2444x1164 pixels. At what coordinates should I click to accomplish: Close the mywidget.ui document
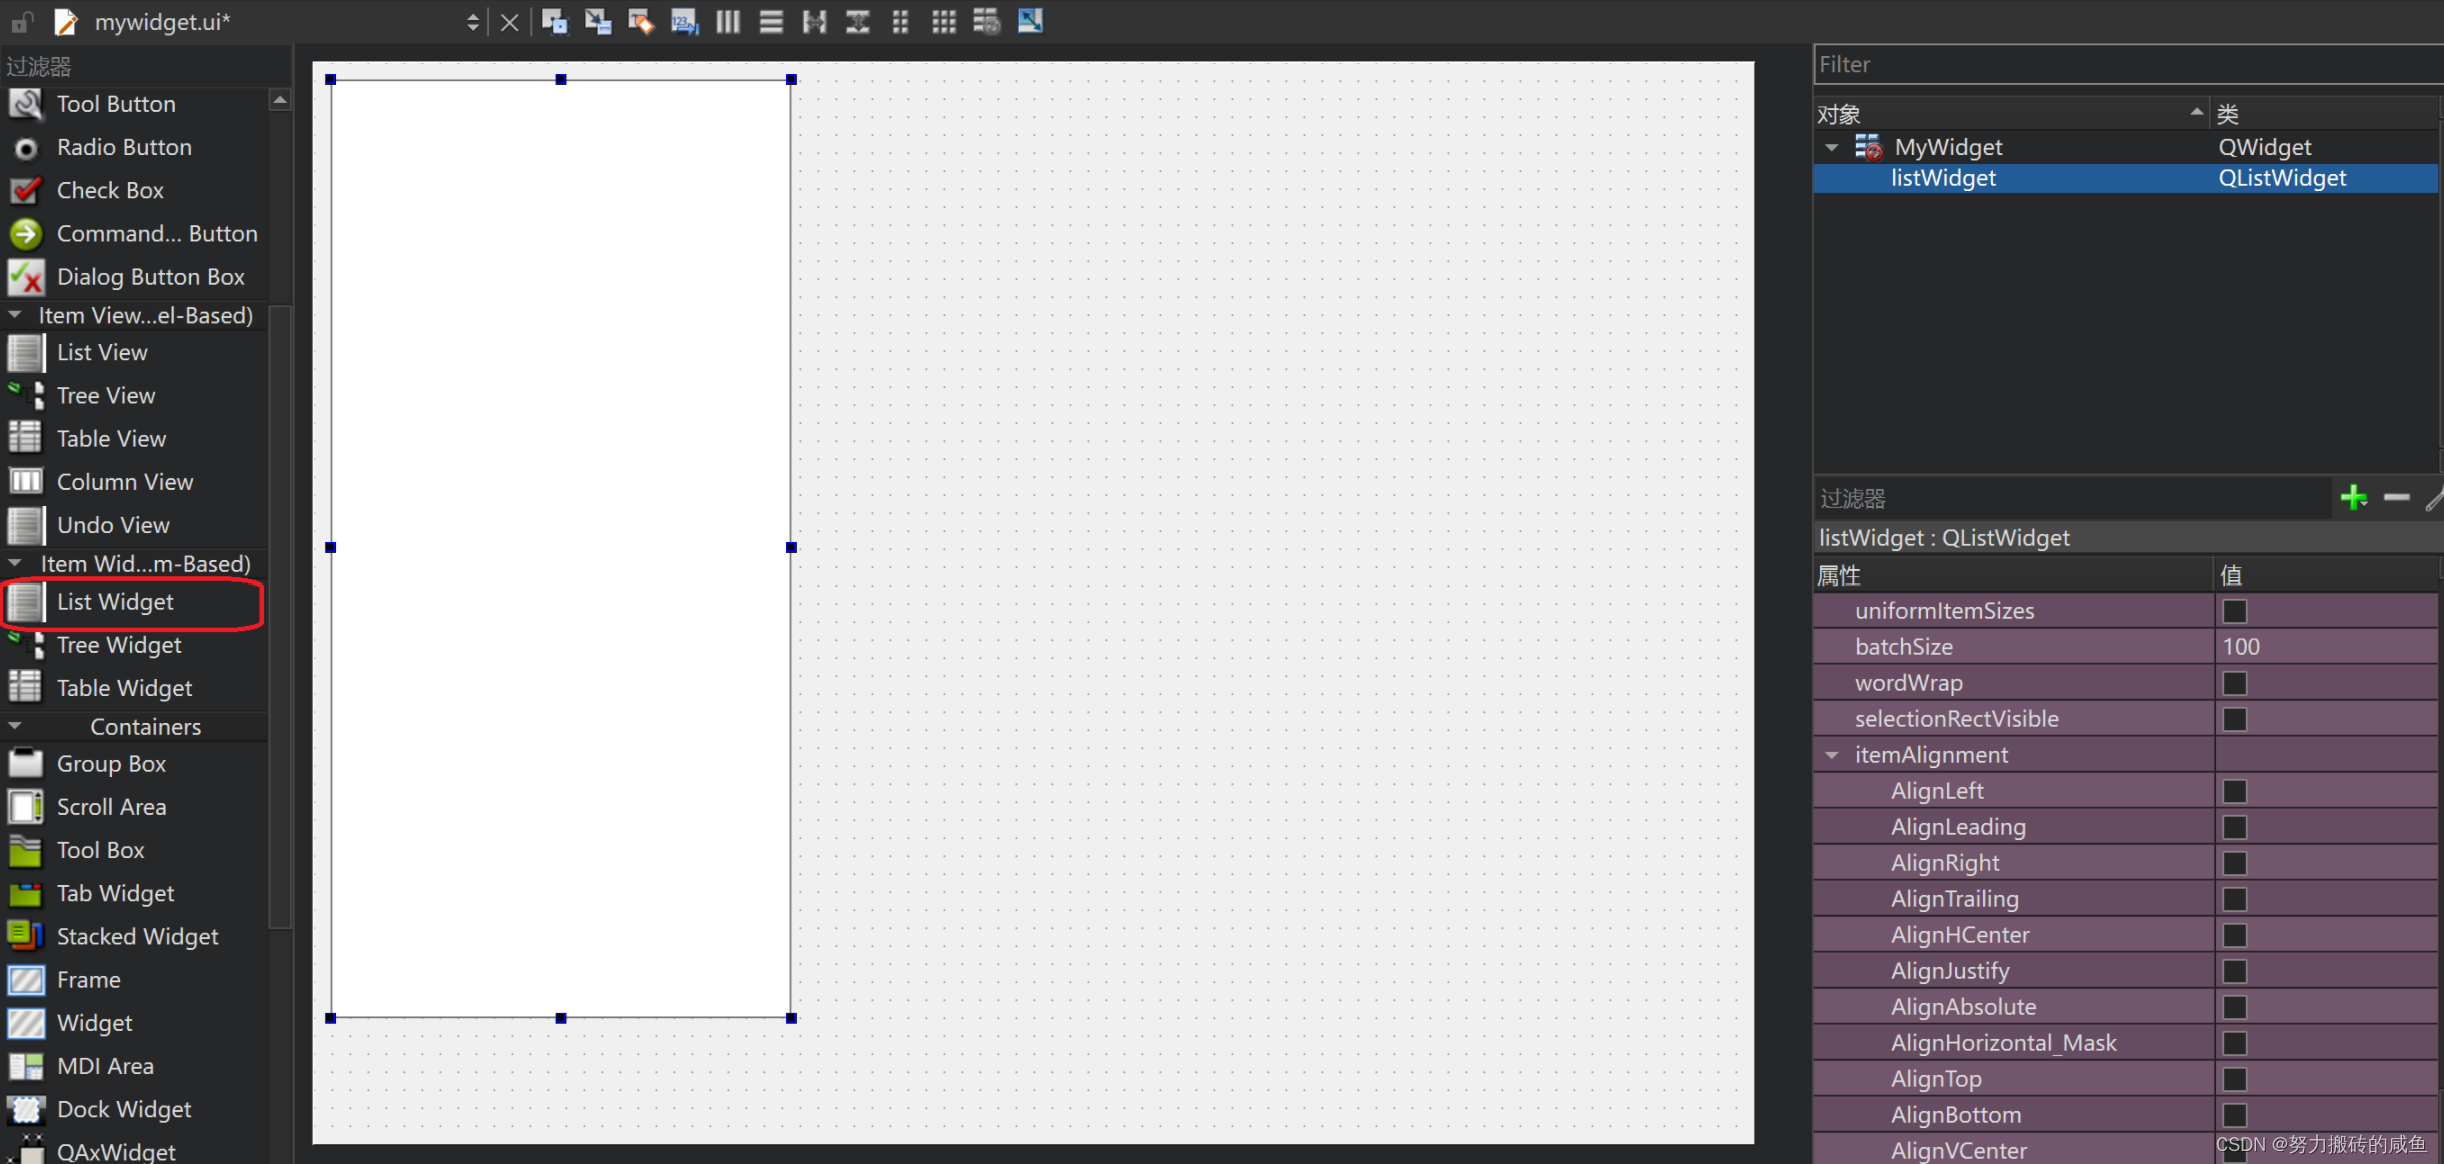(x=510, y=22)
